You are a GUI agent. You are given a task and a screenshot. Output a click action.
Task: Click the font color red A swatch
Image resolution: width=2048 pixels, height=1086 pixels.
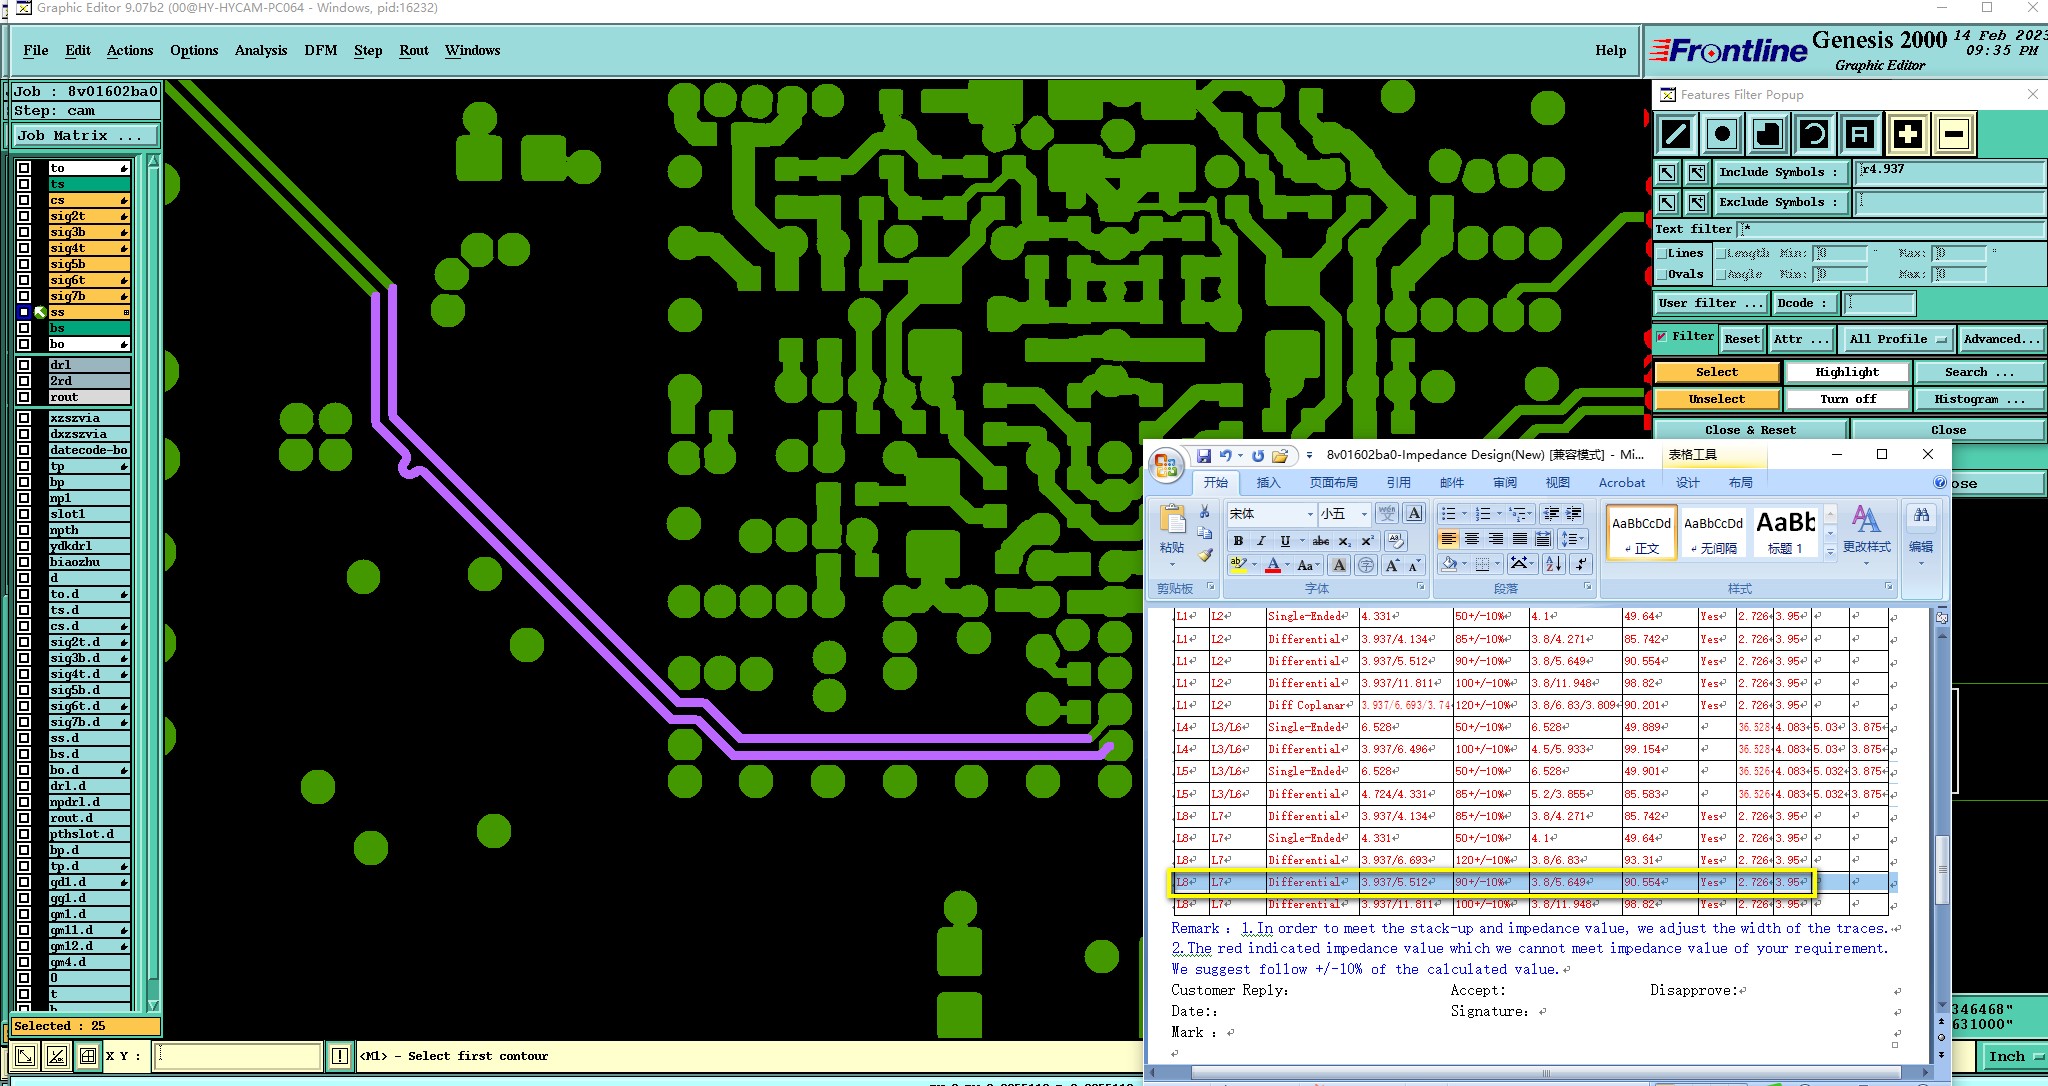[1272, 566]
